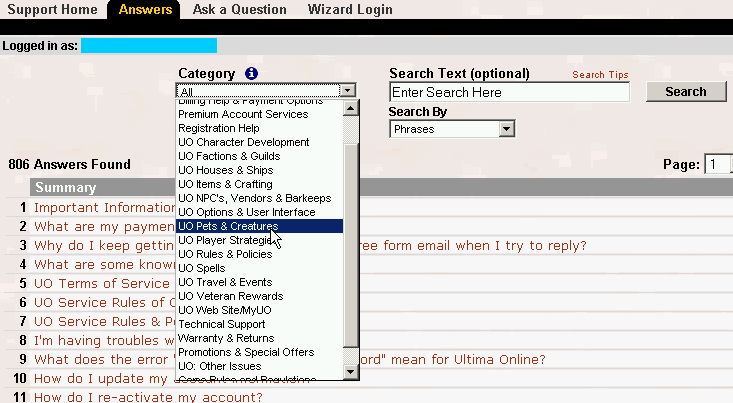Open answer 4 What are some known
Image resolution: width=733 pixels, height=403 pixels.
point(104,265)
